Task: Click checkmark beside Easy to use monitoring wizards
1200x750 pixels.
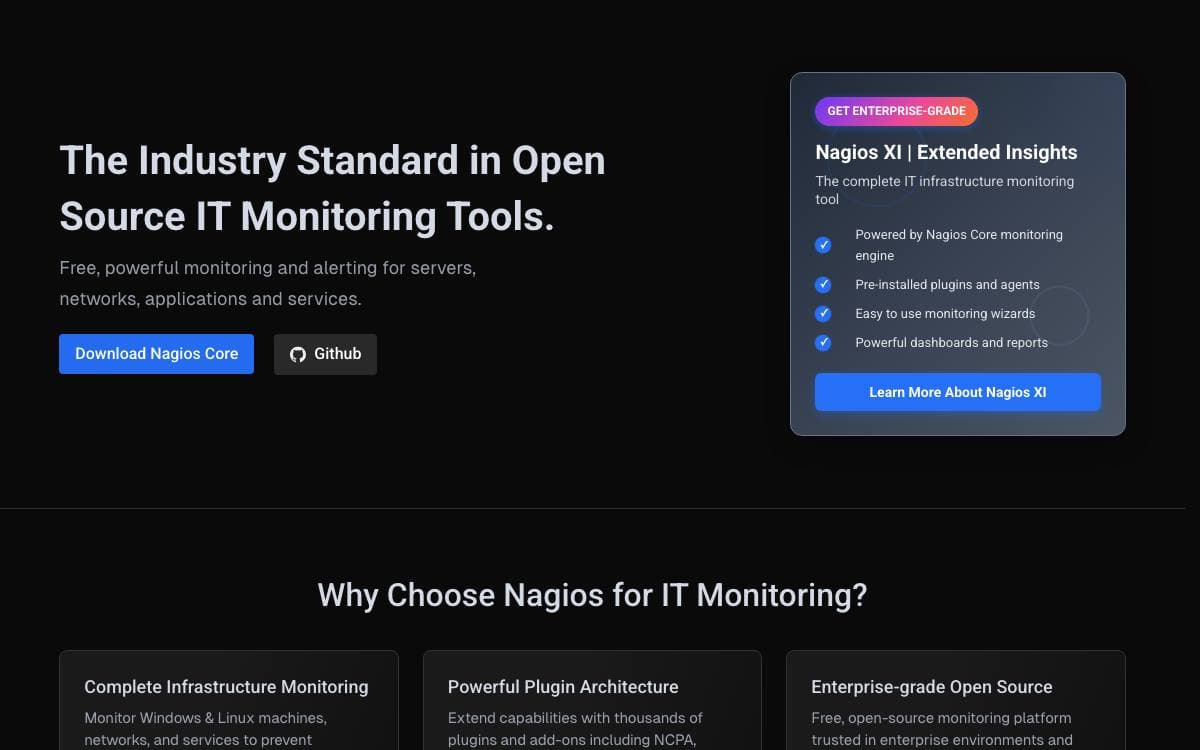Action: (x=823, y=314)
